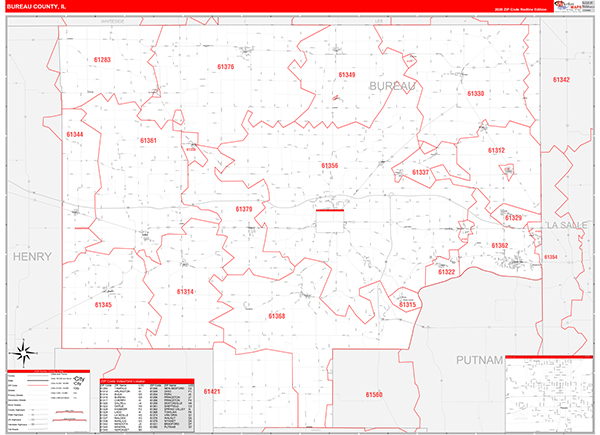The image size is (600, 435).
Task: Select ZIP code label 61421
Action: click(x=212, y=391)
